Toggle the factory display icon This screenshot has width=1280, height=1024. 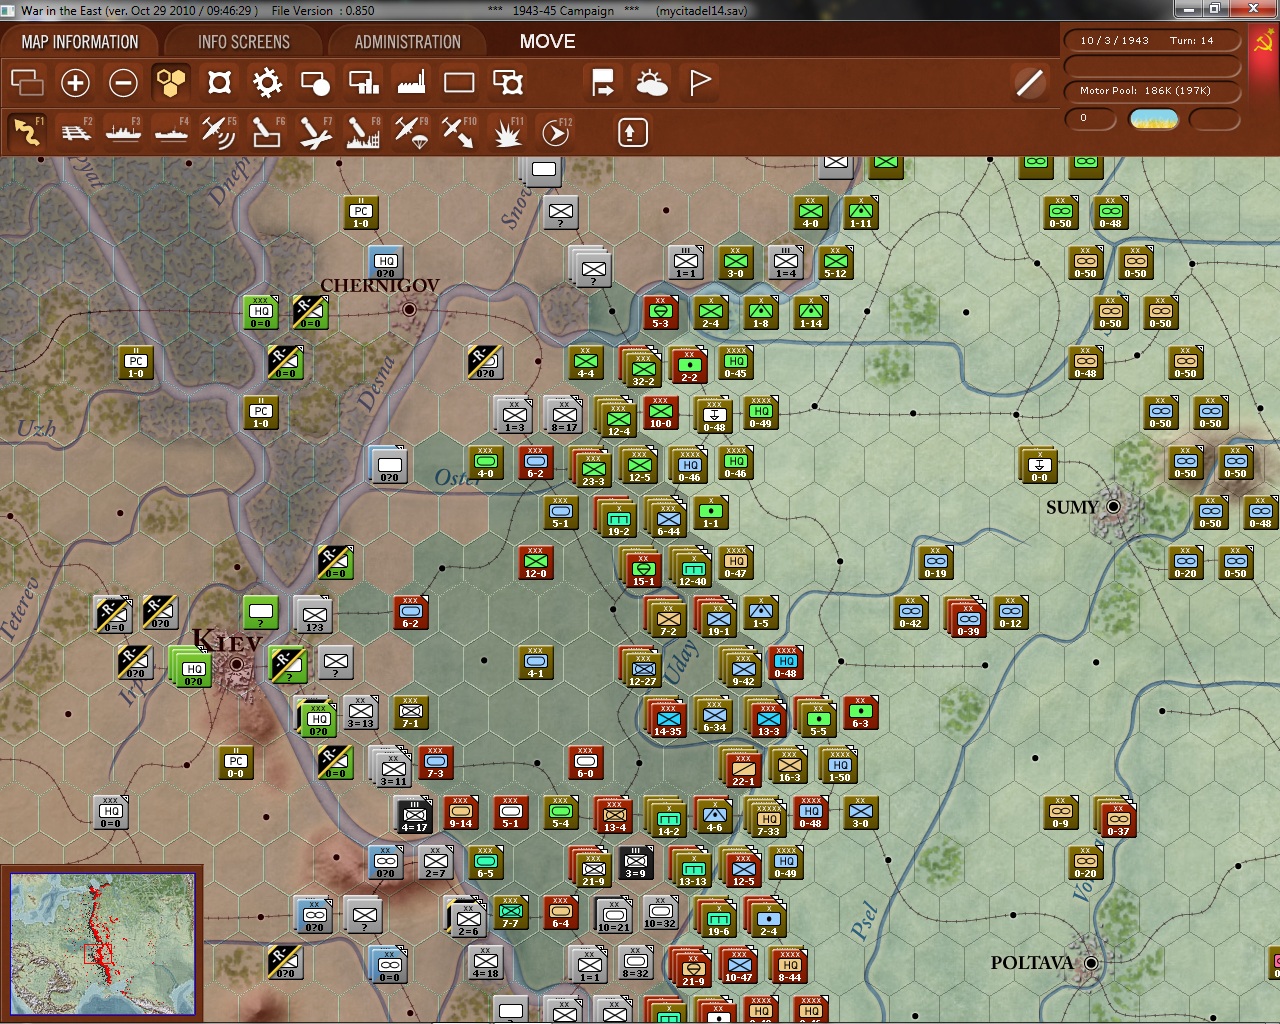tap(411, 83)
